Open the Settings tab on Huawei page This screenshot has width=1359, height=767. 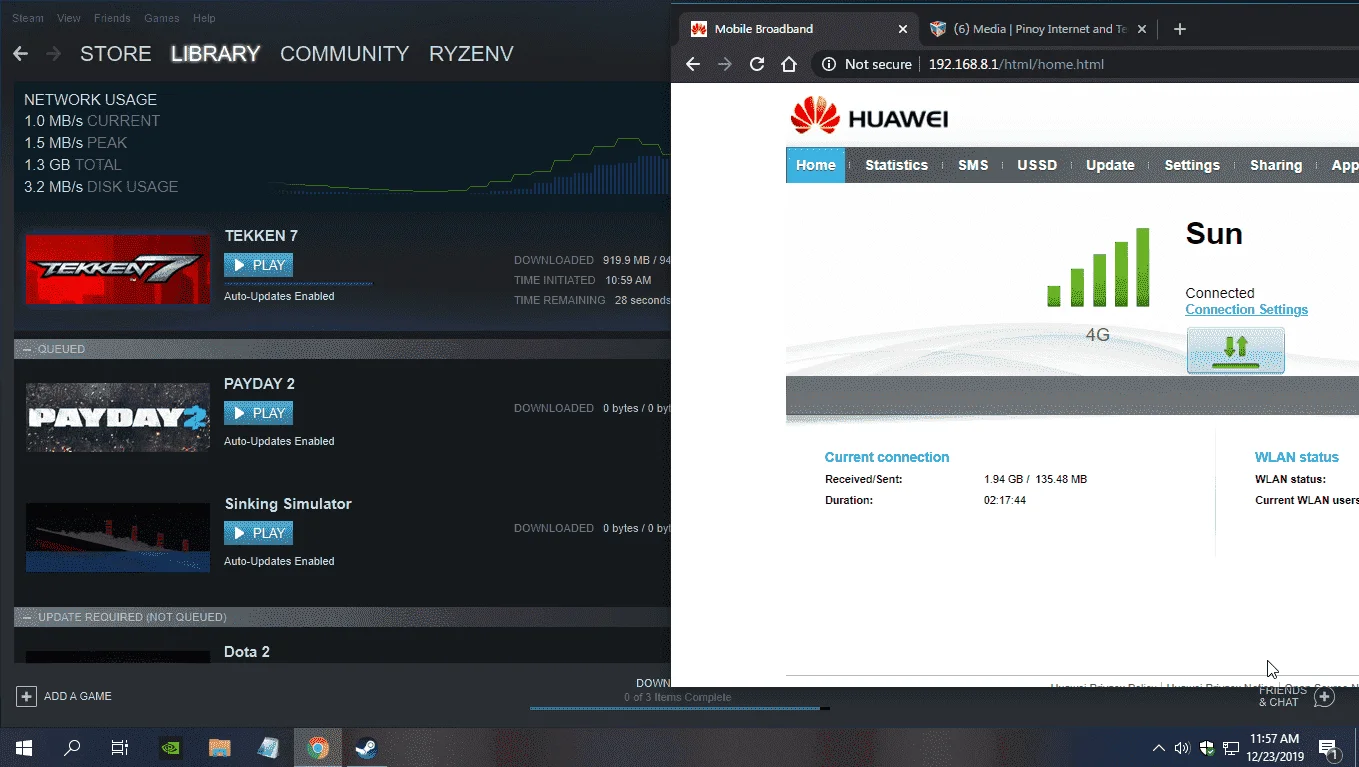coord(1192,165)
